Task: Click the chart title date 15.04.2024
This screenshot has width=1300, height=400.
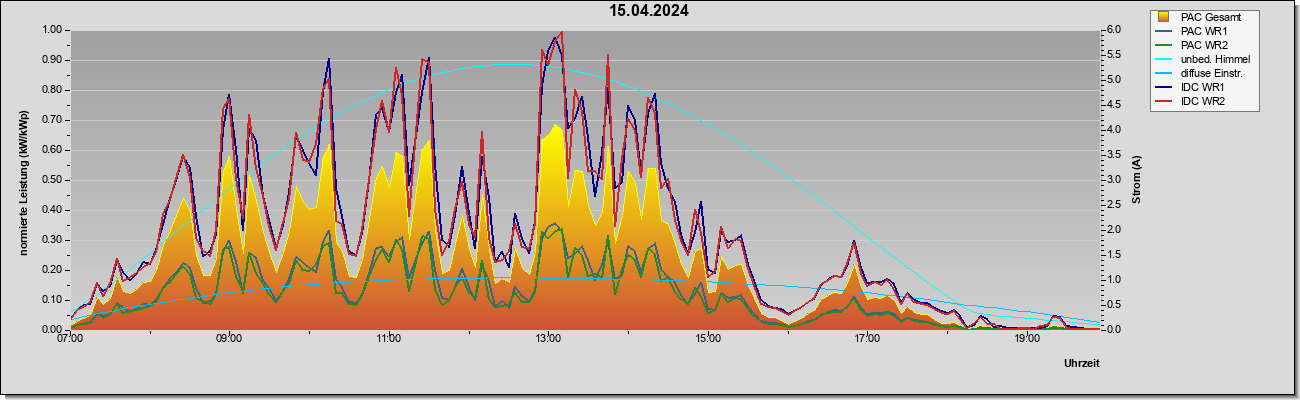Action: [x=650, y=12]
